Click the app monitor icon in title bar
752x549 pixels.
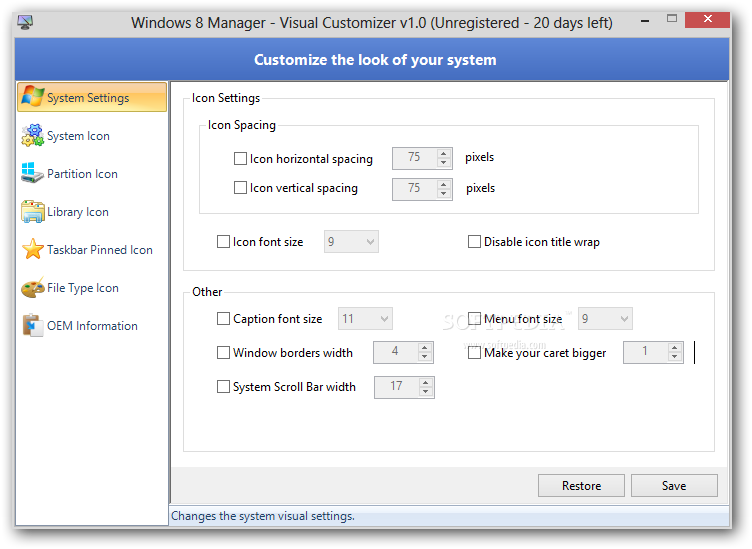tap(25, 22)
